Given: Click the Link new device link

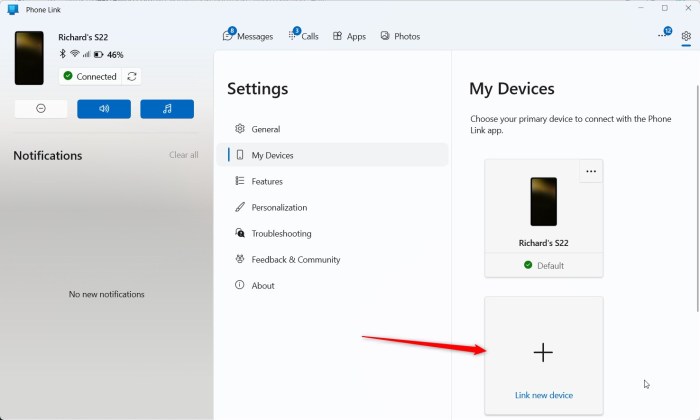Looking at the screenshot, I should click(x=544, y=395).
